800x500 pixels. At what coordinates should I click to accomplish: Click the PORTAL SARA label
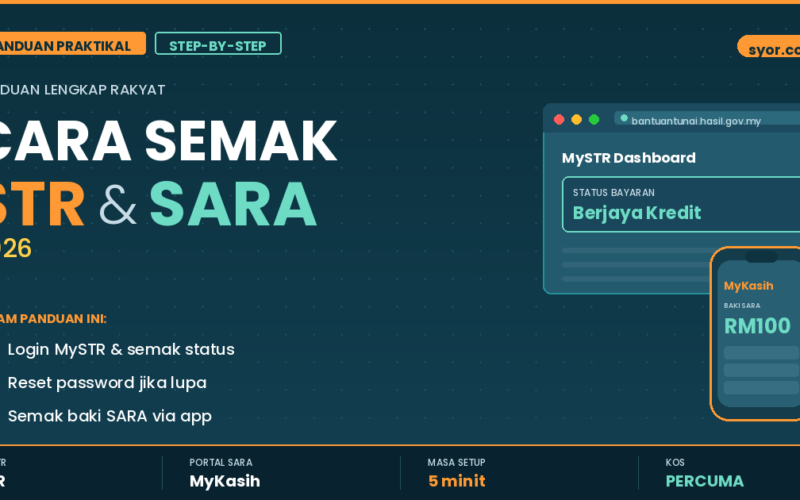click(221, 462)
